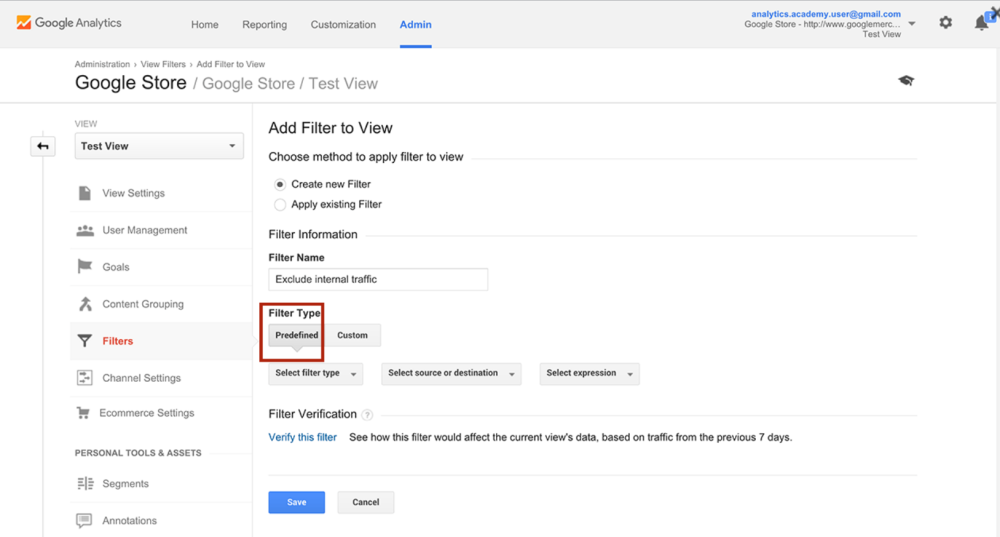Open Content Grouping in the sidebar
The width and height of the screenshot is (1000, 537).
[x=142, y=304]
